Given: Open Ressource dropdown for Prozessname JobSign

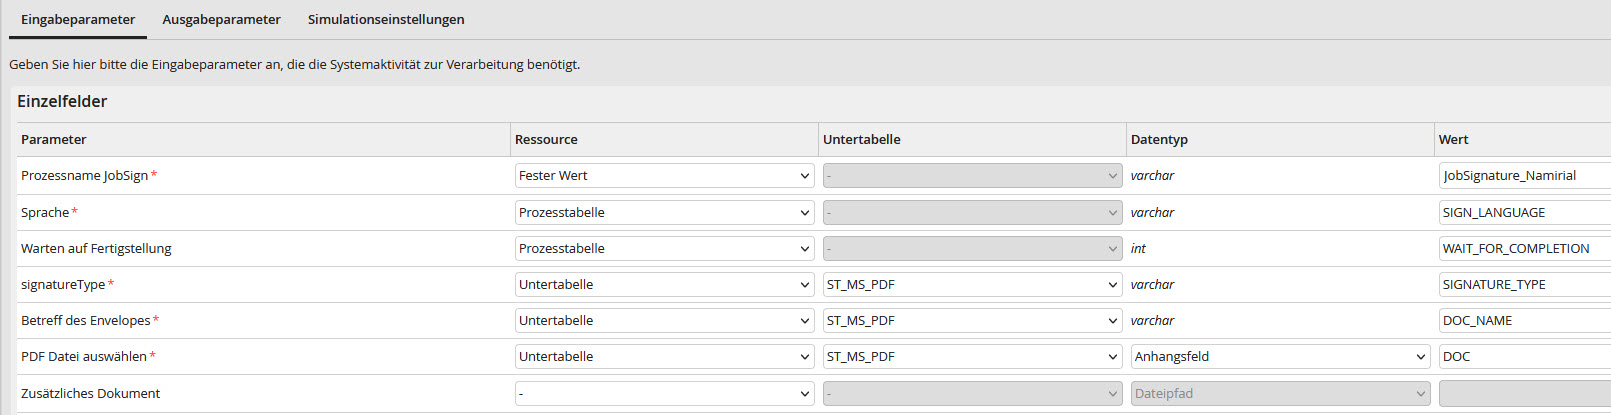Looking at the screenshot, I should pos(664,176).
